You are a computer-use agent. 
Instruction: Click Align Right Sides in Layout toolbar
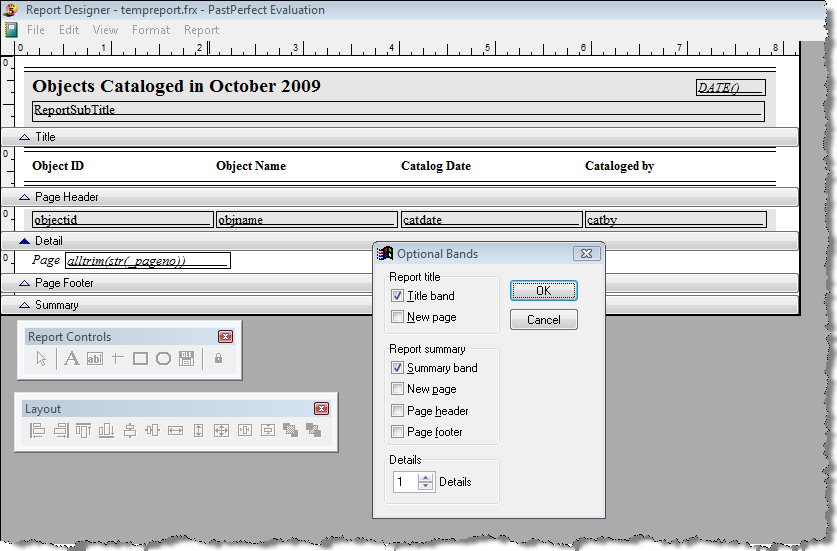pos(61,430)
